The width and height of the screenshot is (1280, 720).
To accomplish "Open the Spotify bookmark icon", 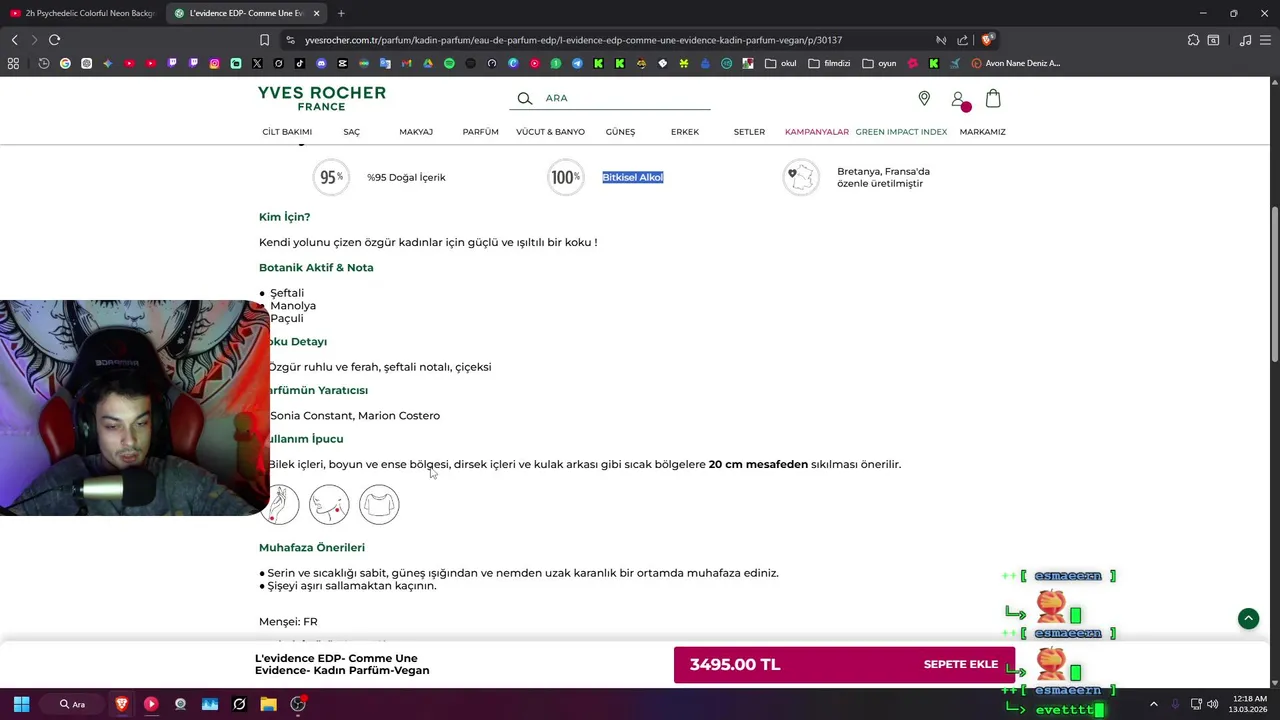I will click(x=449, y=63).
